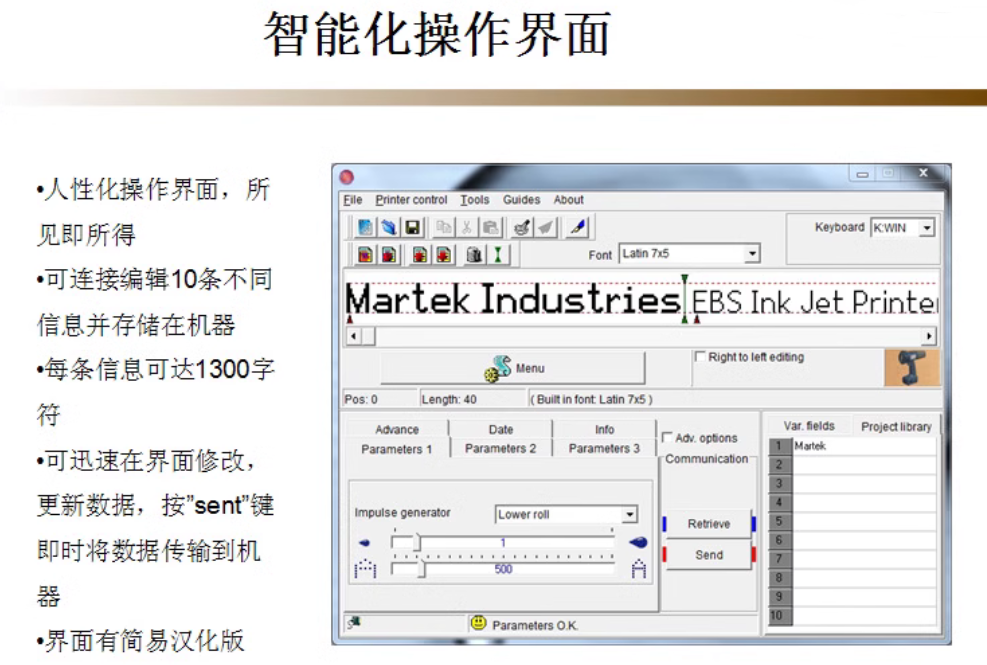Image resolution: width=987 pixels, height=665 pixels.
Task: Switch to the Info tab
Action: tap(604, 429)
